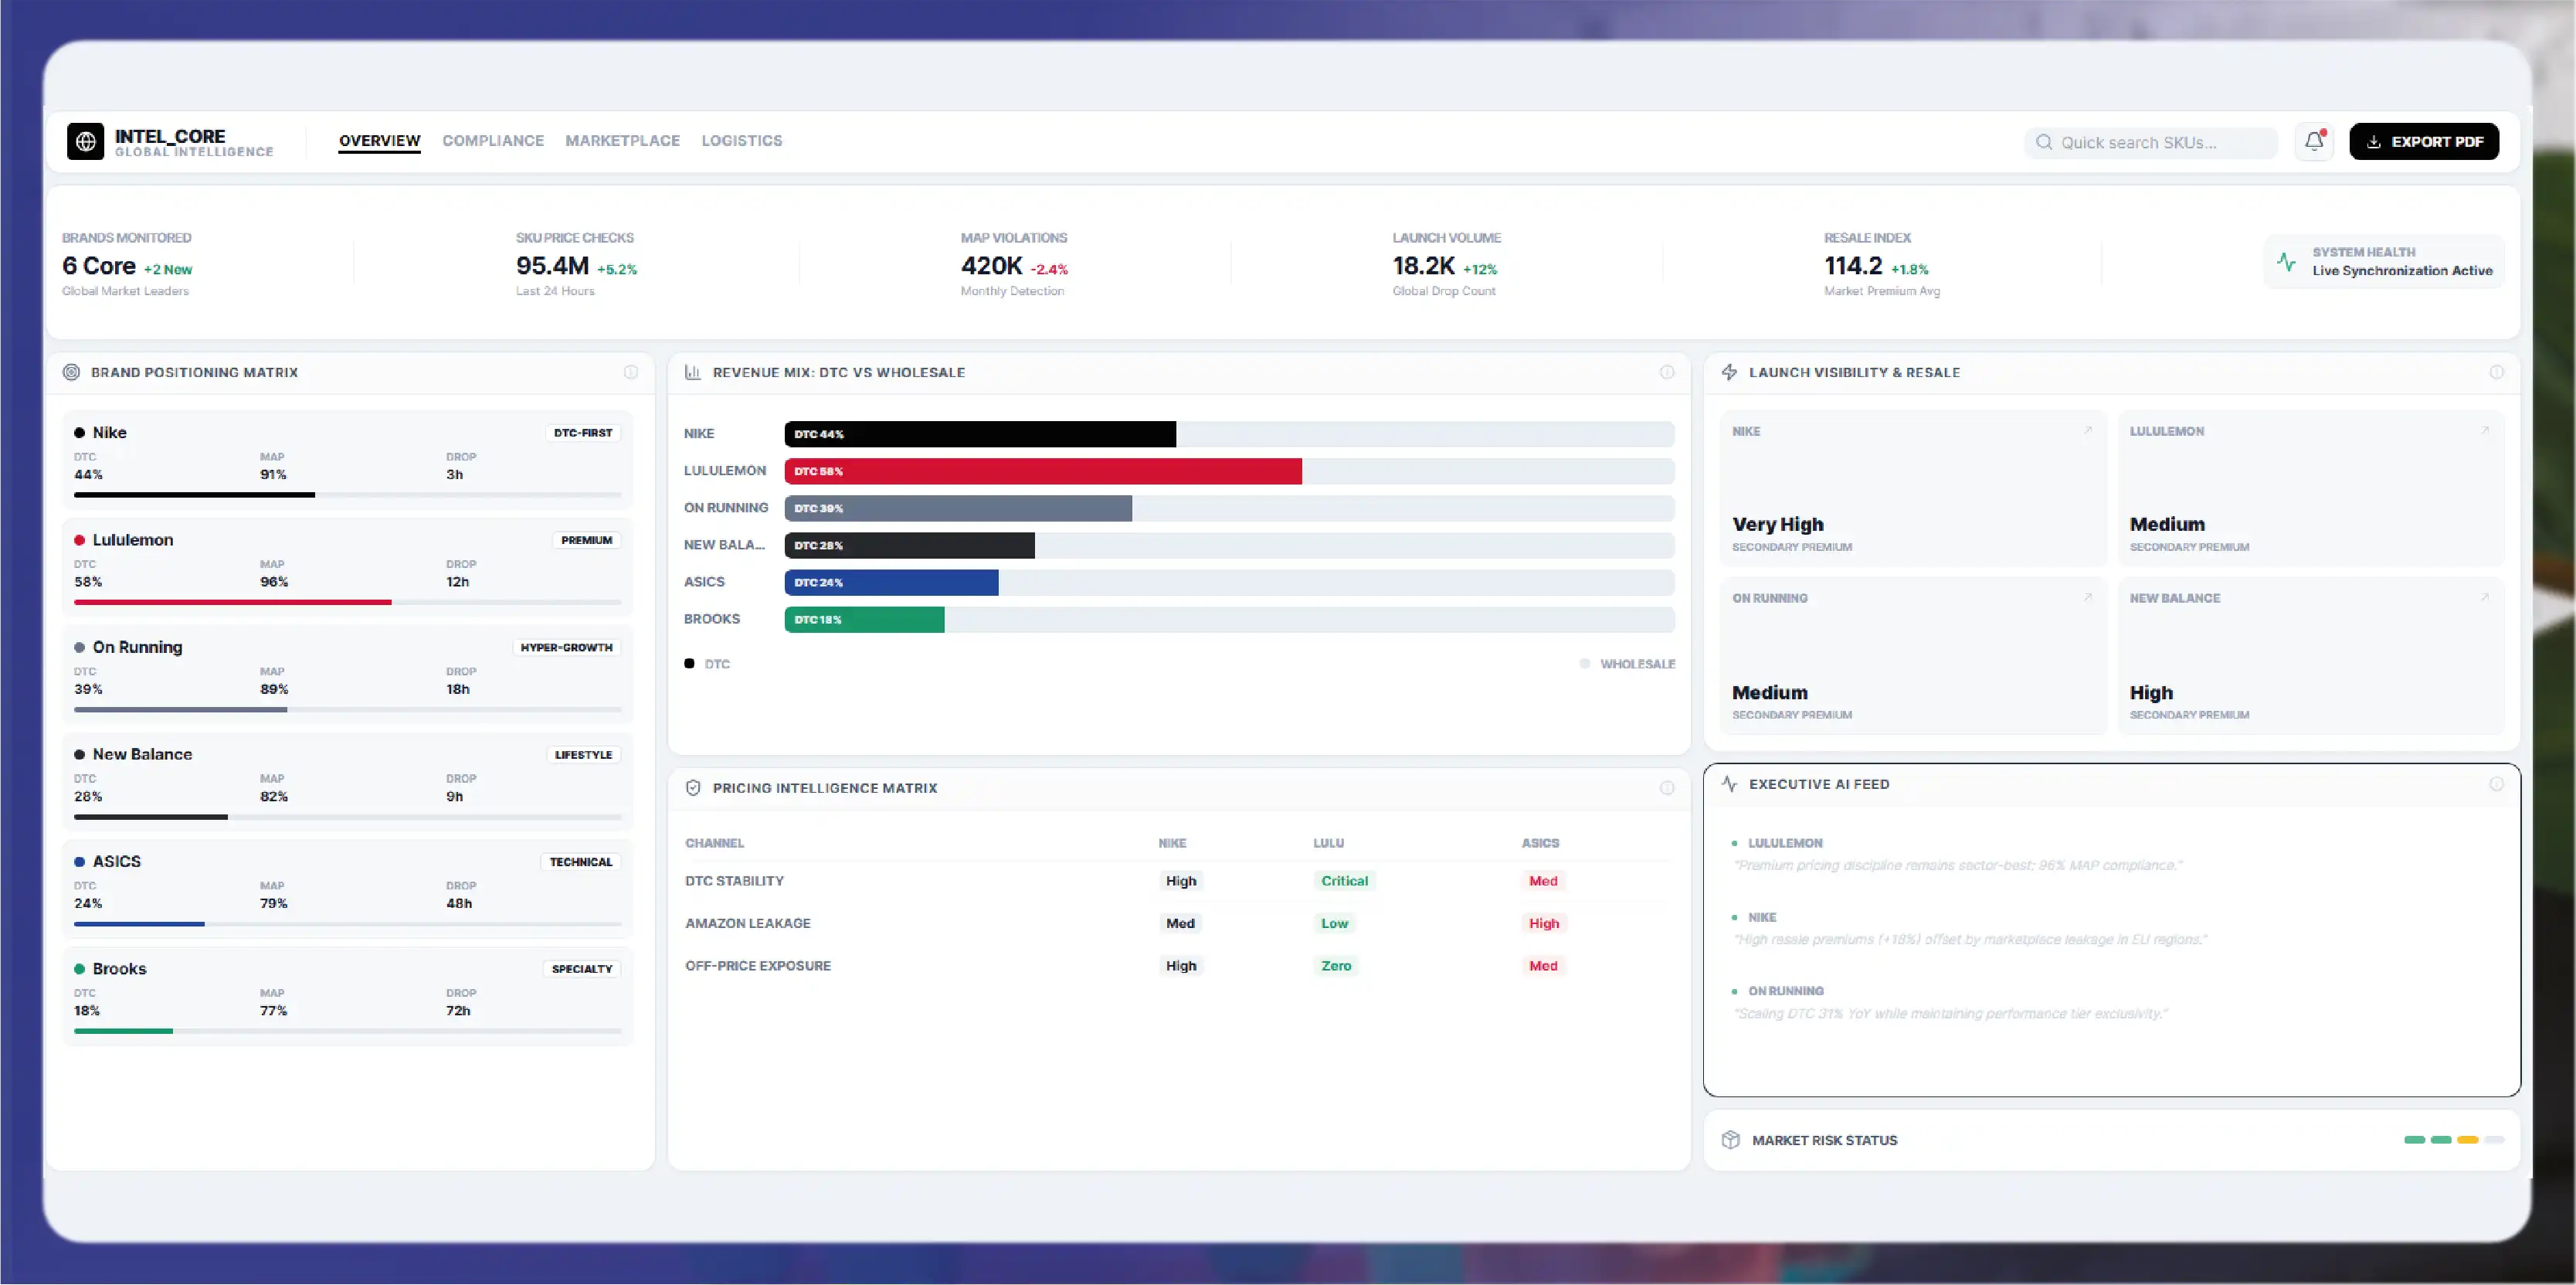Image resolution: width=2576 pixels, height=1285 pixels.
Task: Open info icon of Revenue Mix panel
Action: click(x=1667, y=372)
